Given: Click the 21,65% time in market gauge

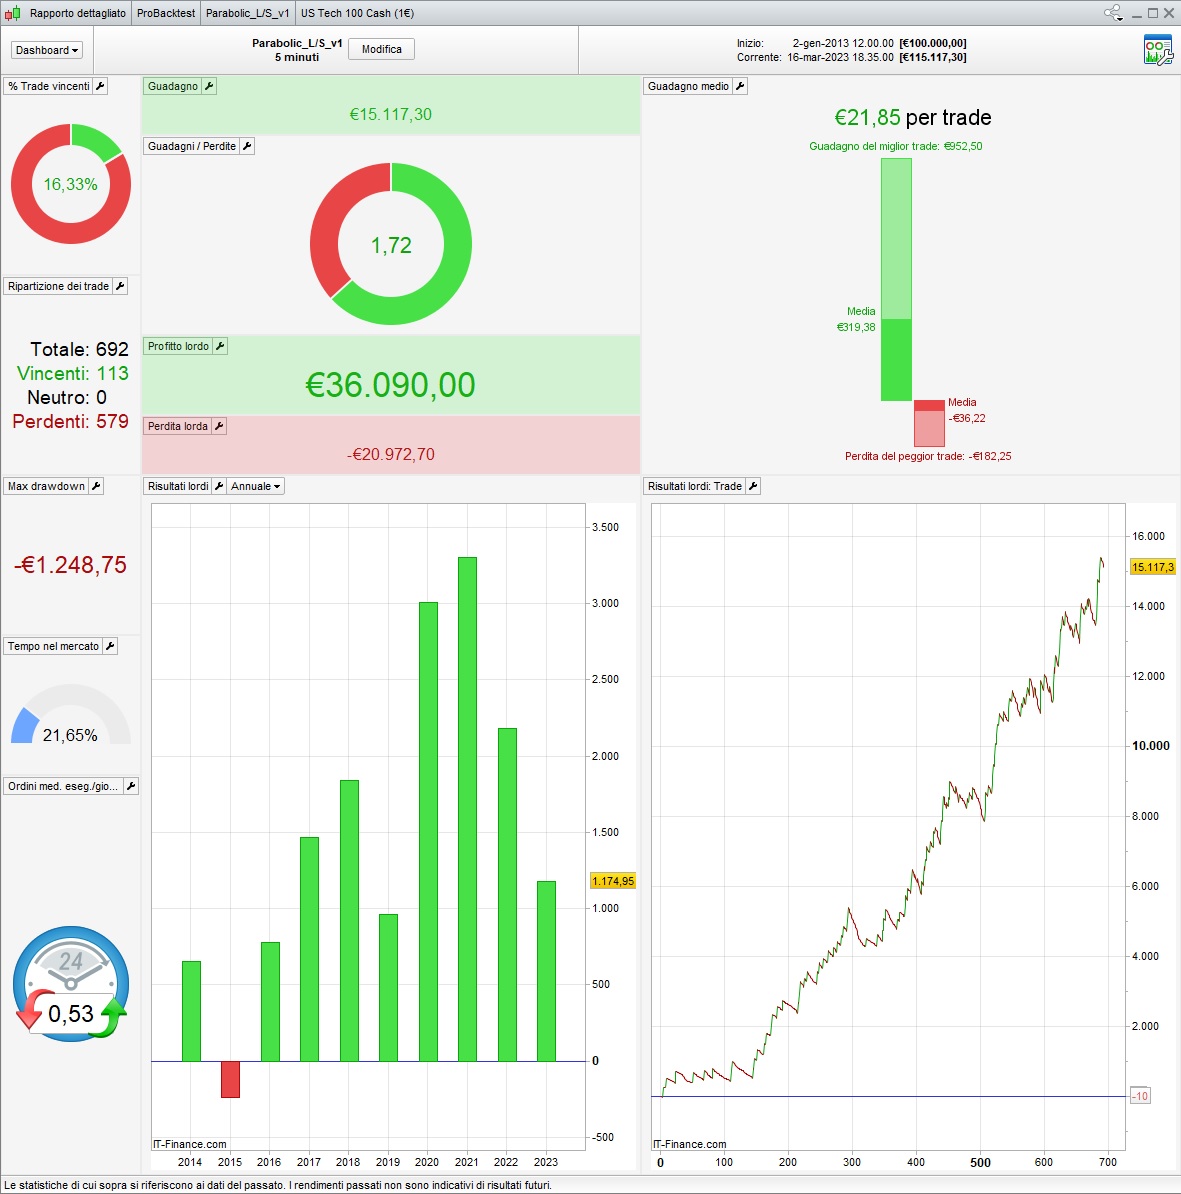Looking at the screenshot, I should pyautogui.click(x=71, y=716).
